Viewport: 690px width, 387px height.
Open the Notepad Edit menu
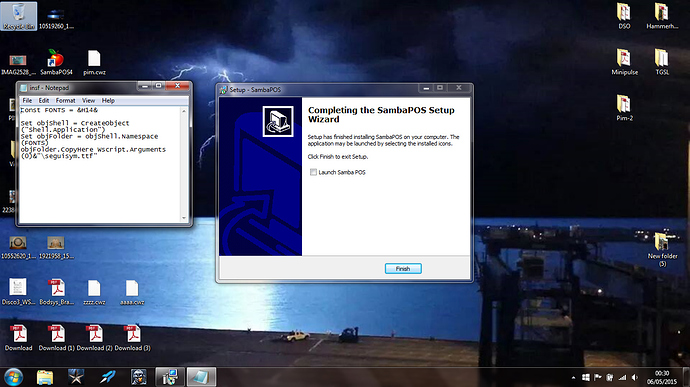(44, 100)
